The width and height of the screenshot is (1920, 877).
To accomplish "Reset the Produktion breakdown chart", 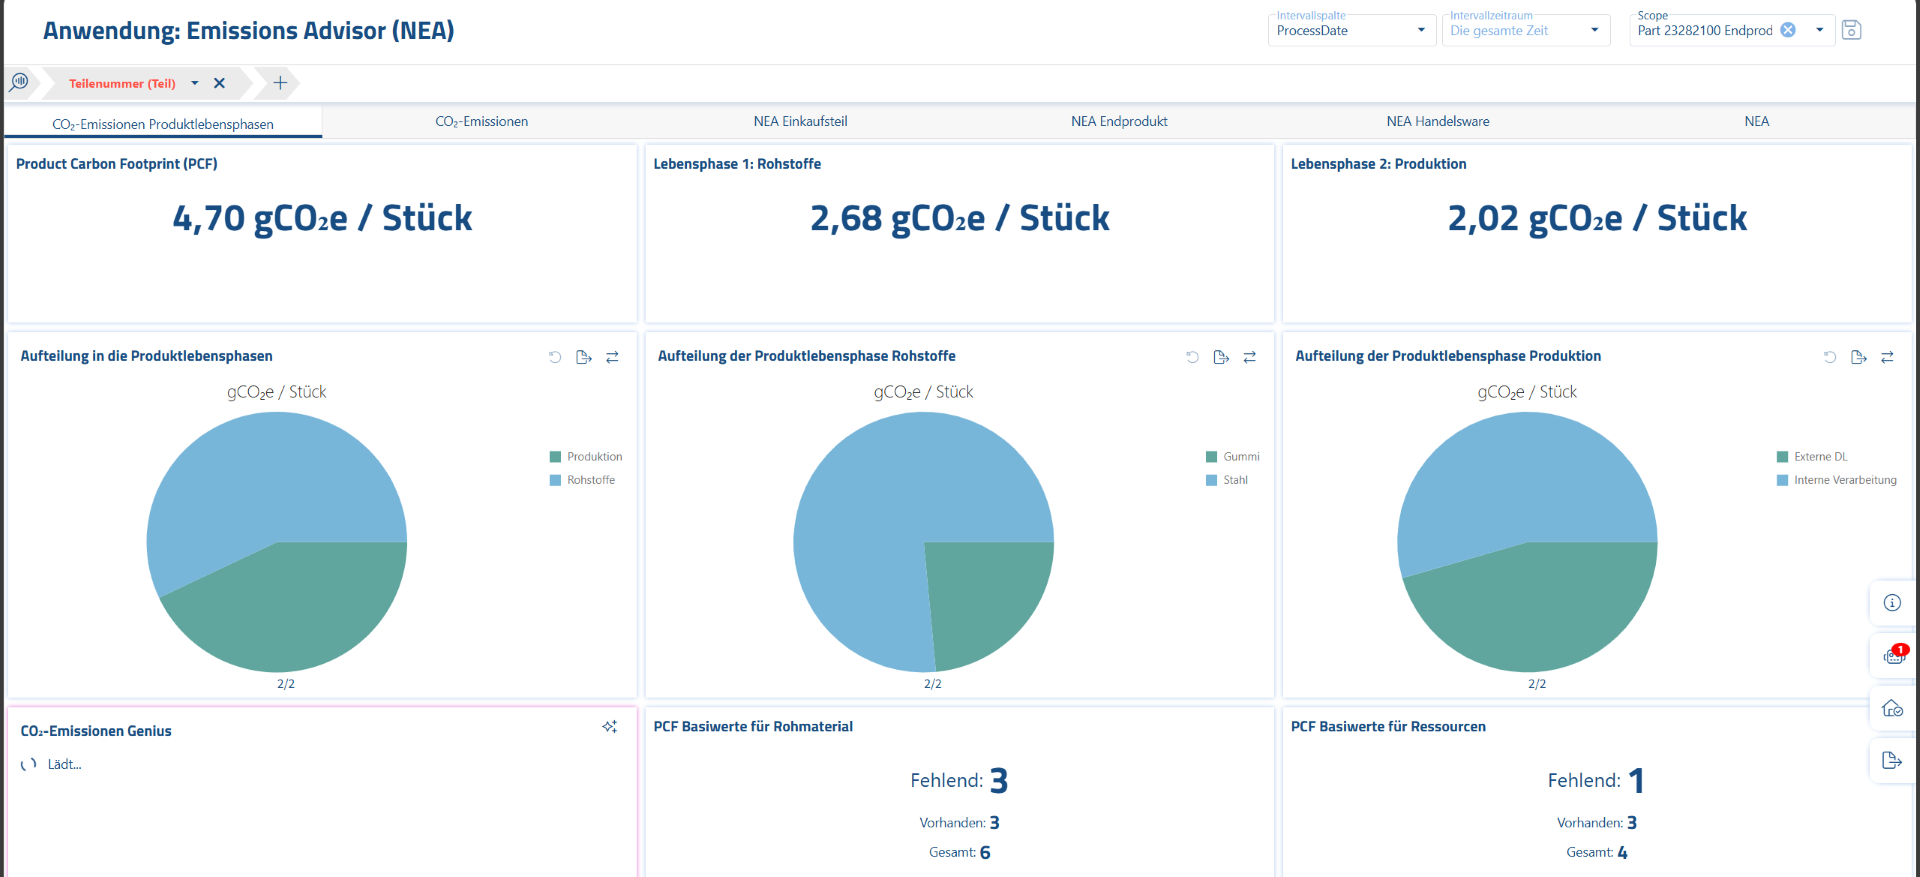I will [x=1829, y=357].
